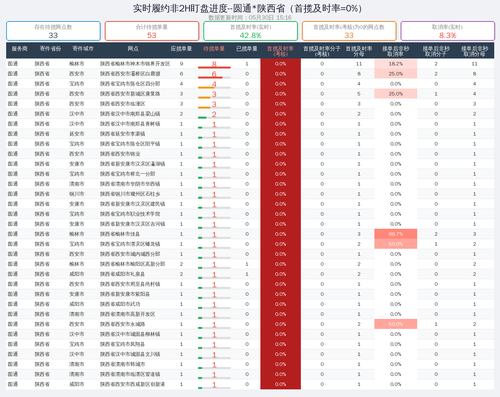Click the 首揽及时率分母 column header
500x397 pixels.
[x=359, y=51]
